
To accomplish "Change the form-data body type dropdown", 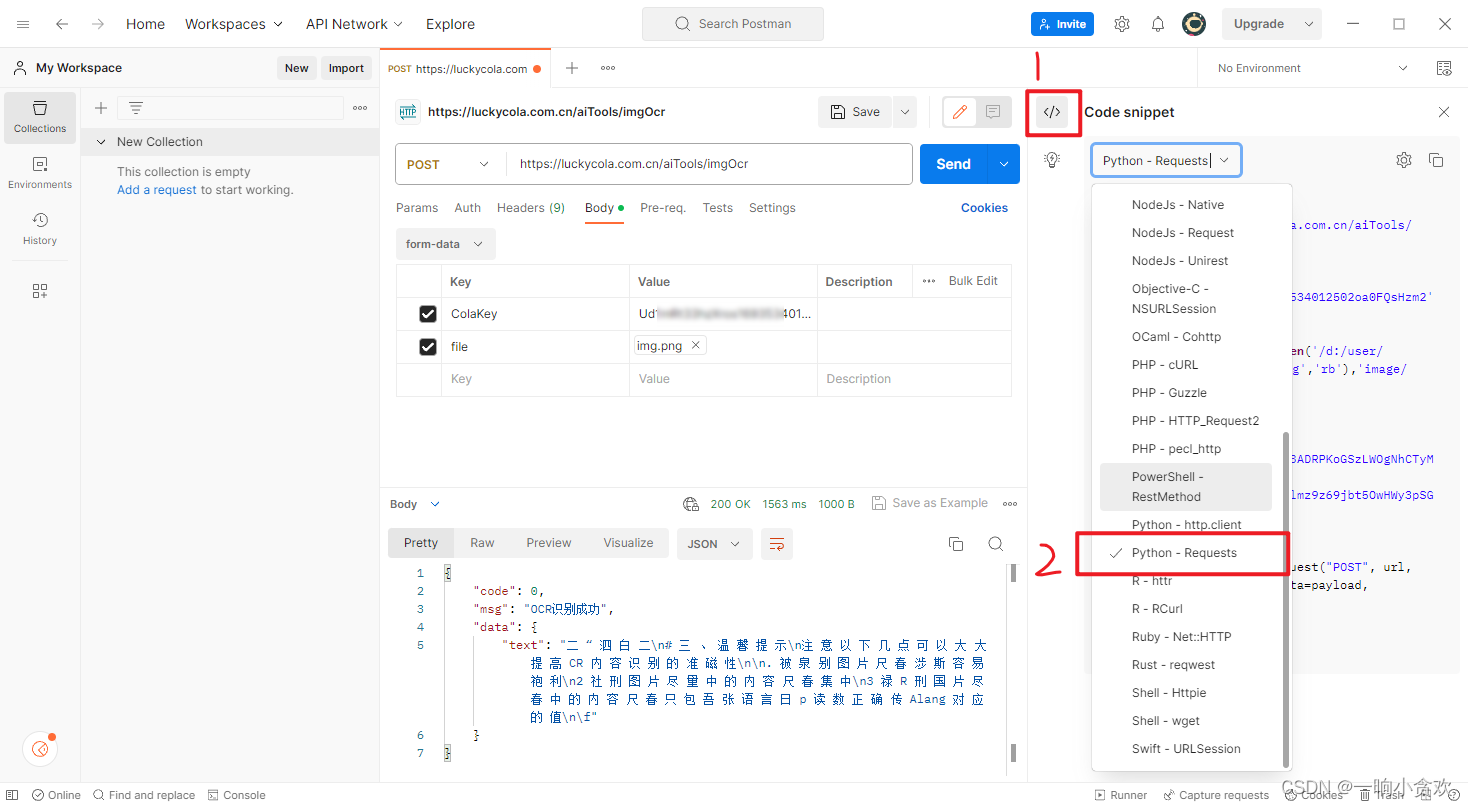I will pos(445,244).
